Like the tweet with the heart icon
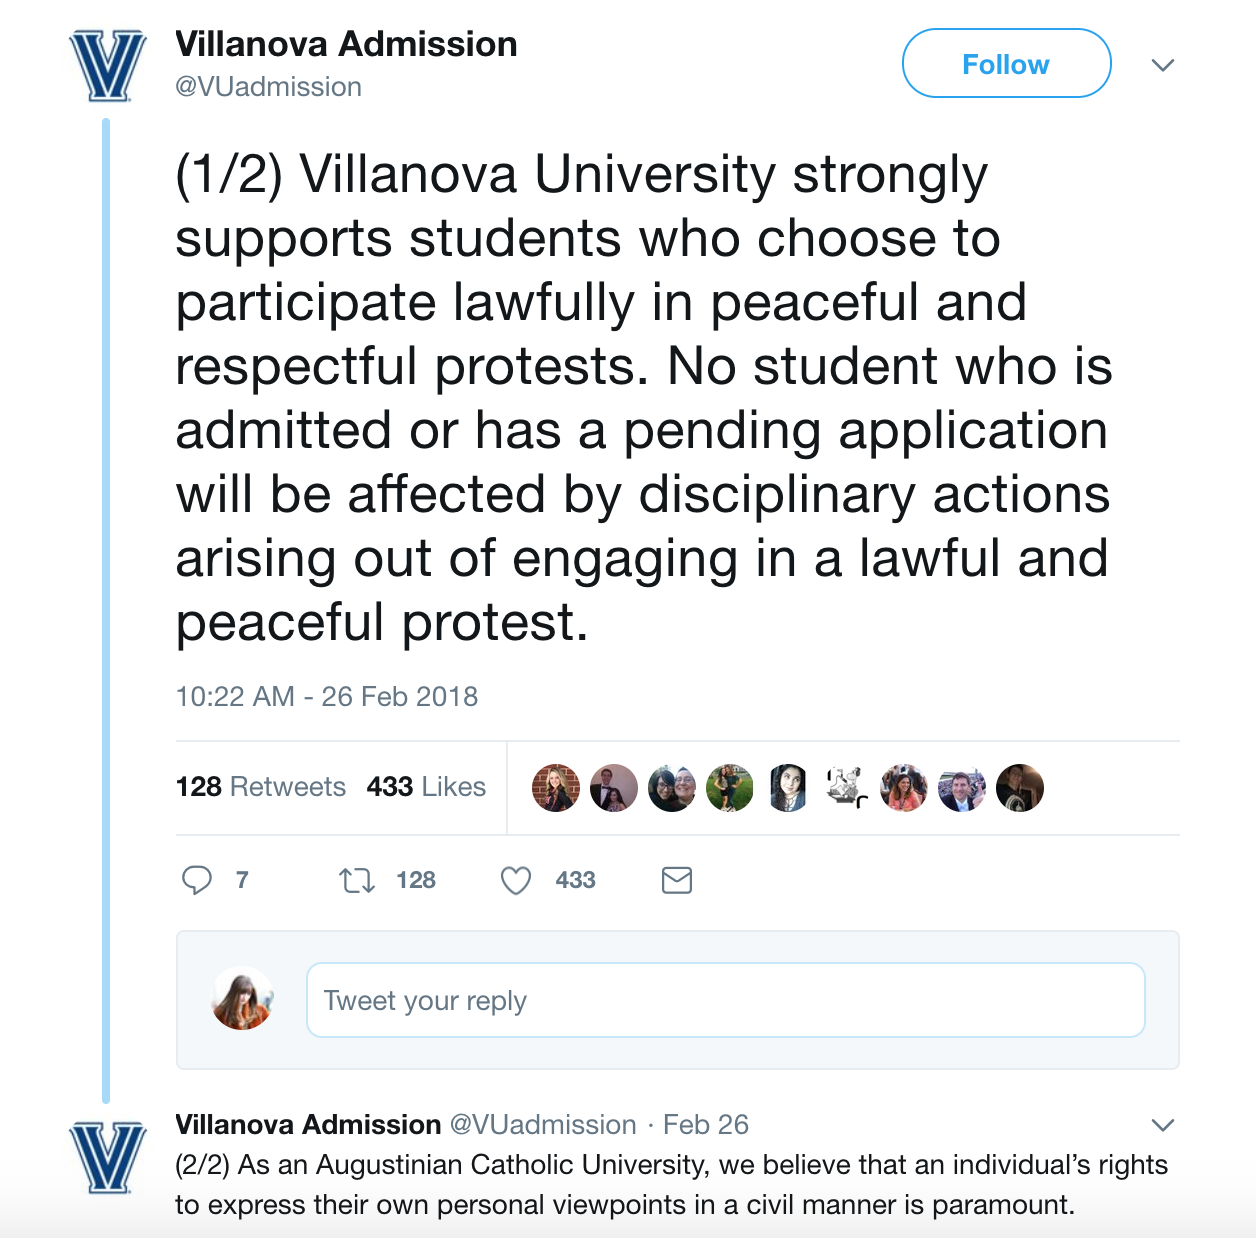This screenshot has width=1256, height=1238. (516, 880)
